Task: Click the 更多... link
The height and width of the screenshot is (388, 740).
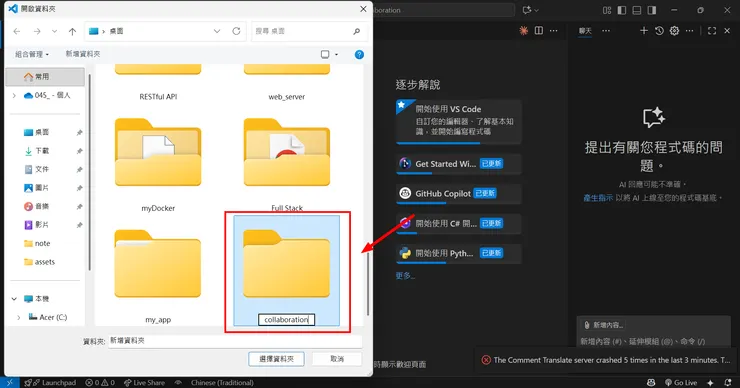Action: [x=405, y=276]
